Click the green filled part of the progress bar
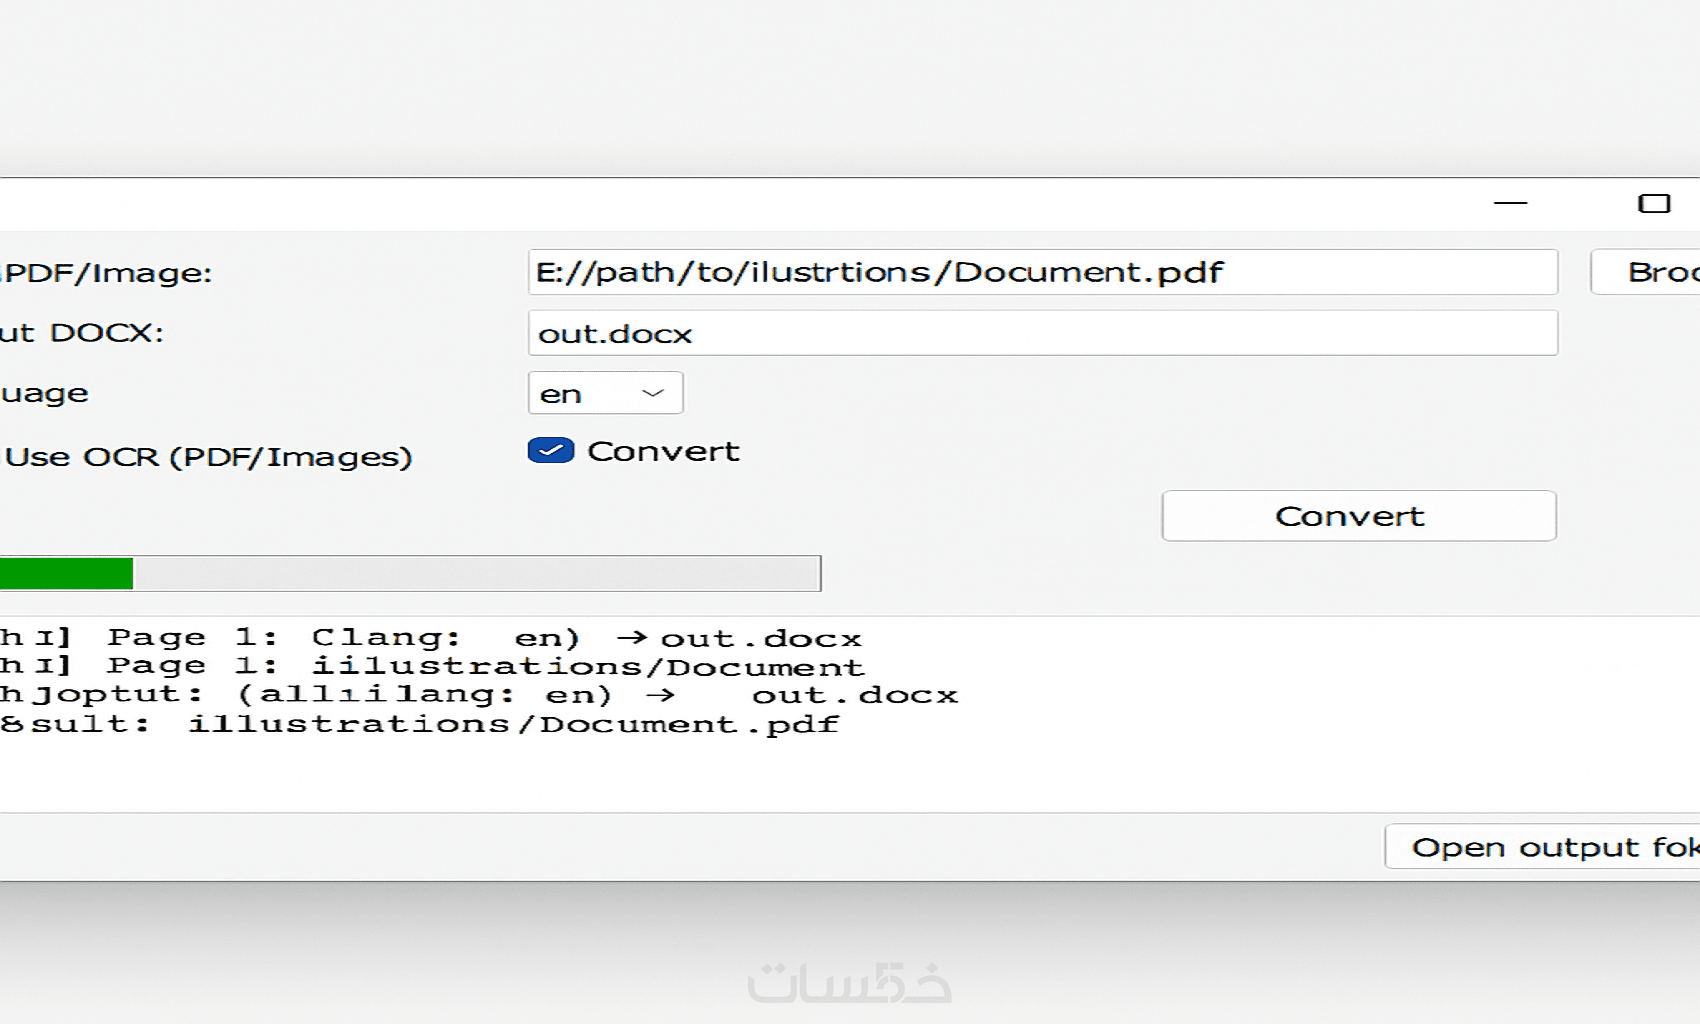The width and height of the screenshot is (1700, 1024). [x=66, y=574]
